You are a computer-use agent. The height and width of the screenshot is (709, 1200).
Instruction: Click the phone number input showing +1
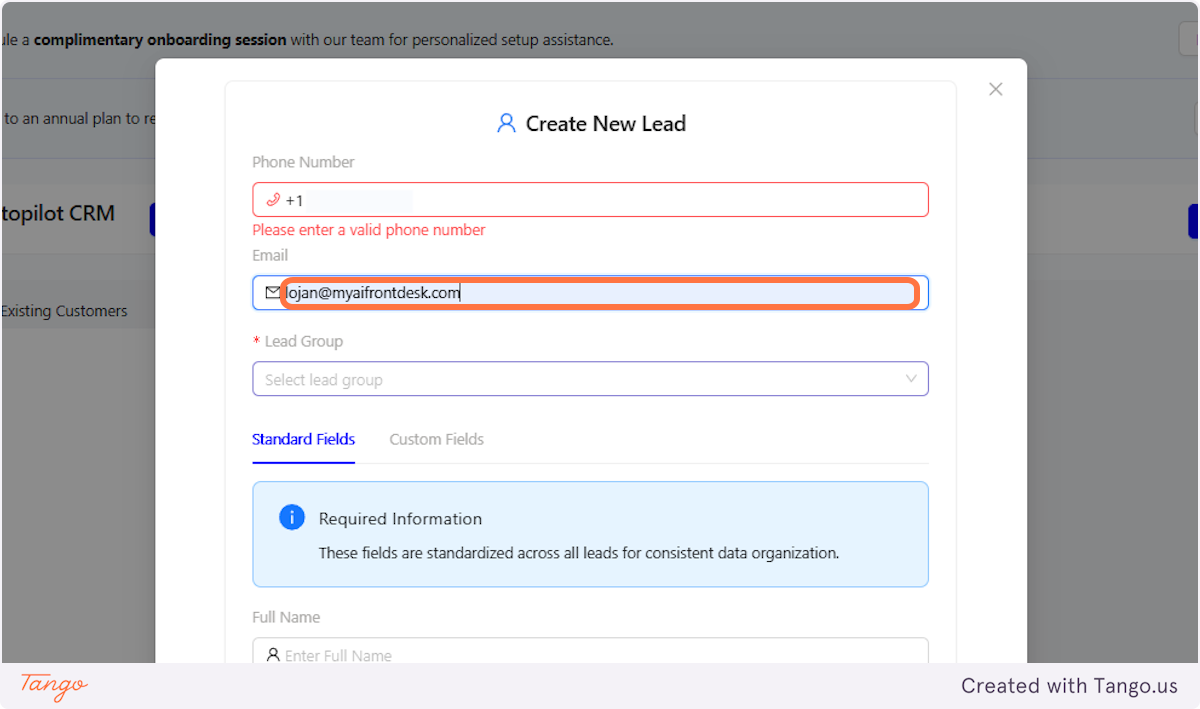click(x=590, y=199)
